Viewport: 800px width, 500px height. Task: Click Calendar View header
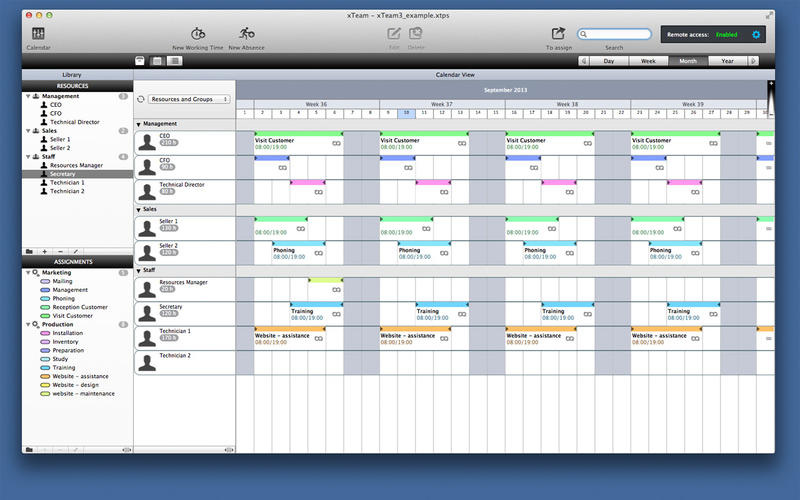point(455,74)
